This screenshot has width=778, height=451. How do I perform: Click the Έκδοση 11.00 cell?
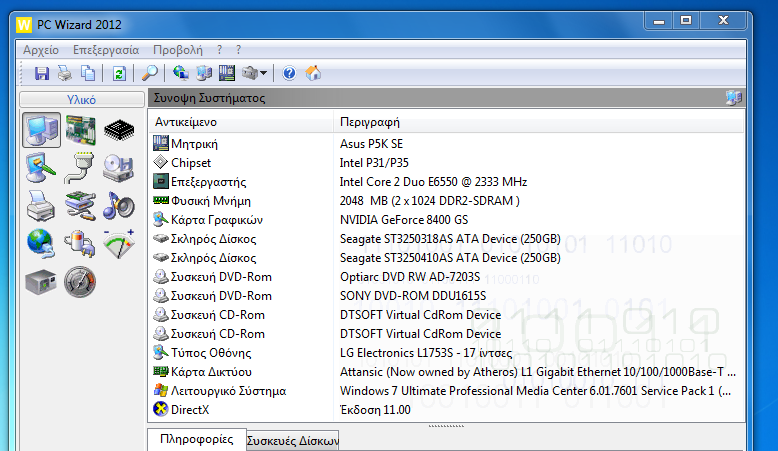click(x=375, y=410)
